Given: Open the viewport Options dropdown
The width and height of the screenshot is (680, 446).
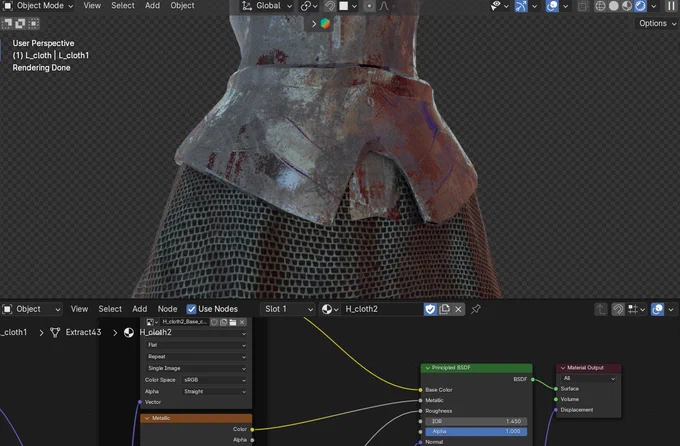Looking at the screenshot, I should point(657,23).
